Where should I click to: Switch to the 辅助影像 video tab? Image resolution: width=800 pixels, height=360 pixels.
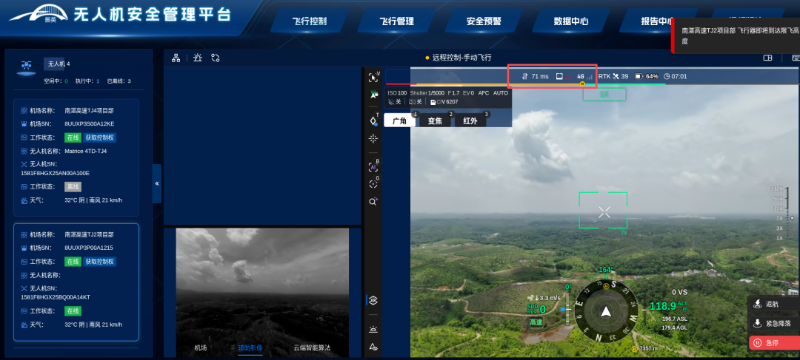click(250, 348)
